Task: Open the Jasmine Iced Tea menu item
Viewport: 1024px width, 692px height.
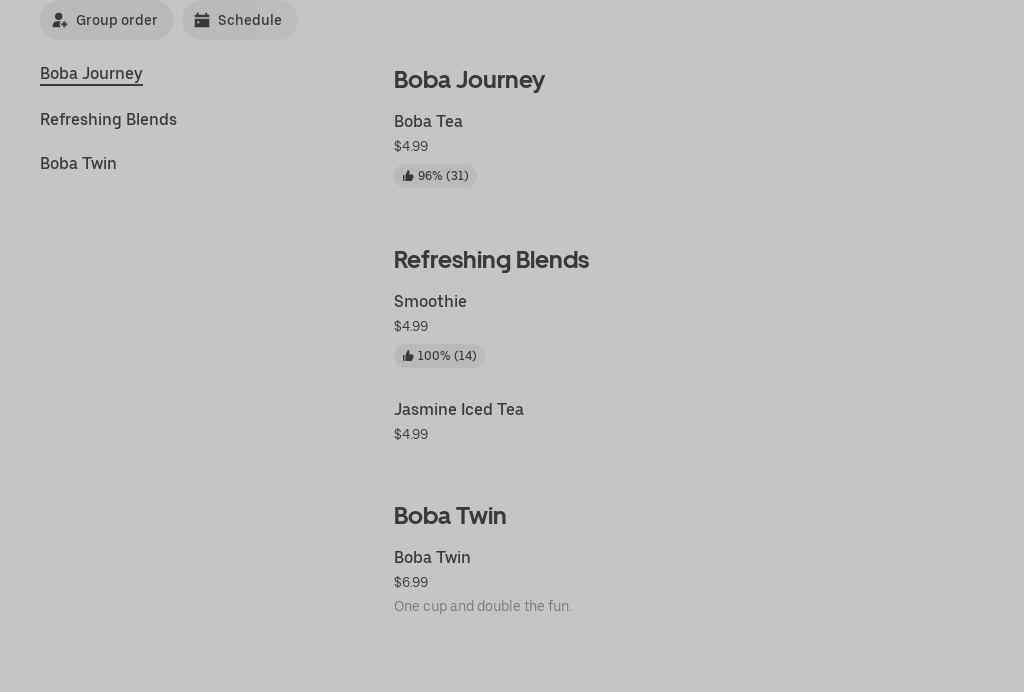Action: point(459,409)
